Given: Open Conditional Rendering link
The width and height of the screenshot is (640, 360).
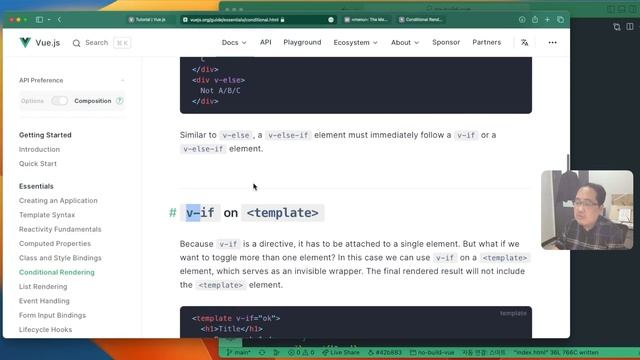Looking at the screenshot, I should click(x=56, y=272).
